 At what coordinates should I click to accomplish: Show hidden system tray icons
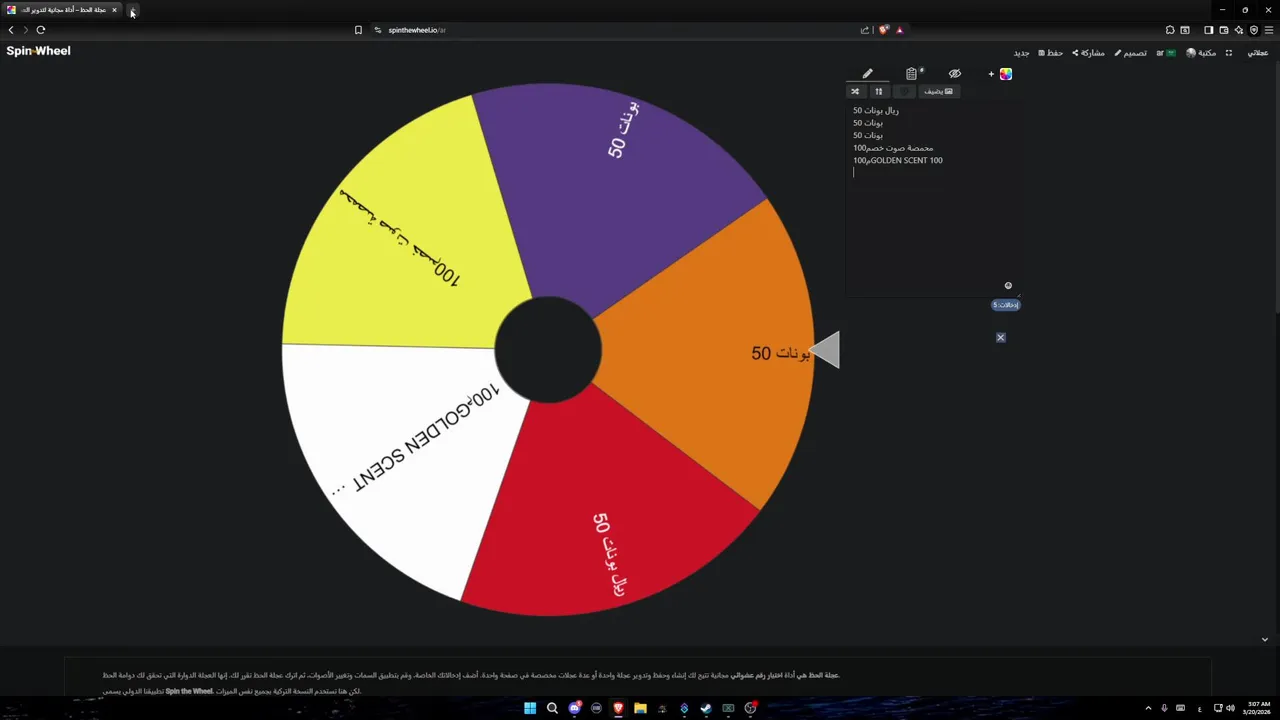[x=1148, y=708]
